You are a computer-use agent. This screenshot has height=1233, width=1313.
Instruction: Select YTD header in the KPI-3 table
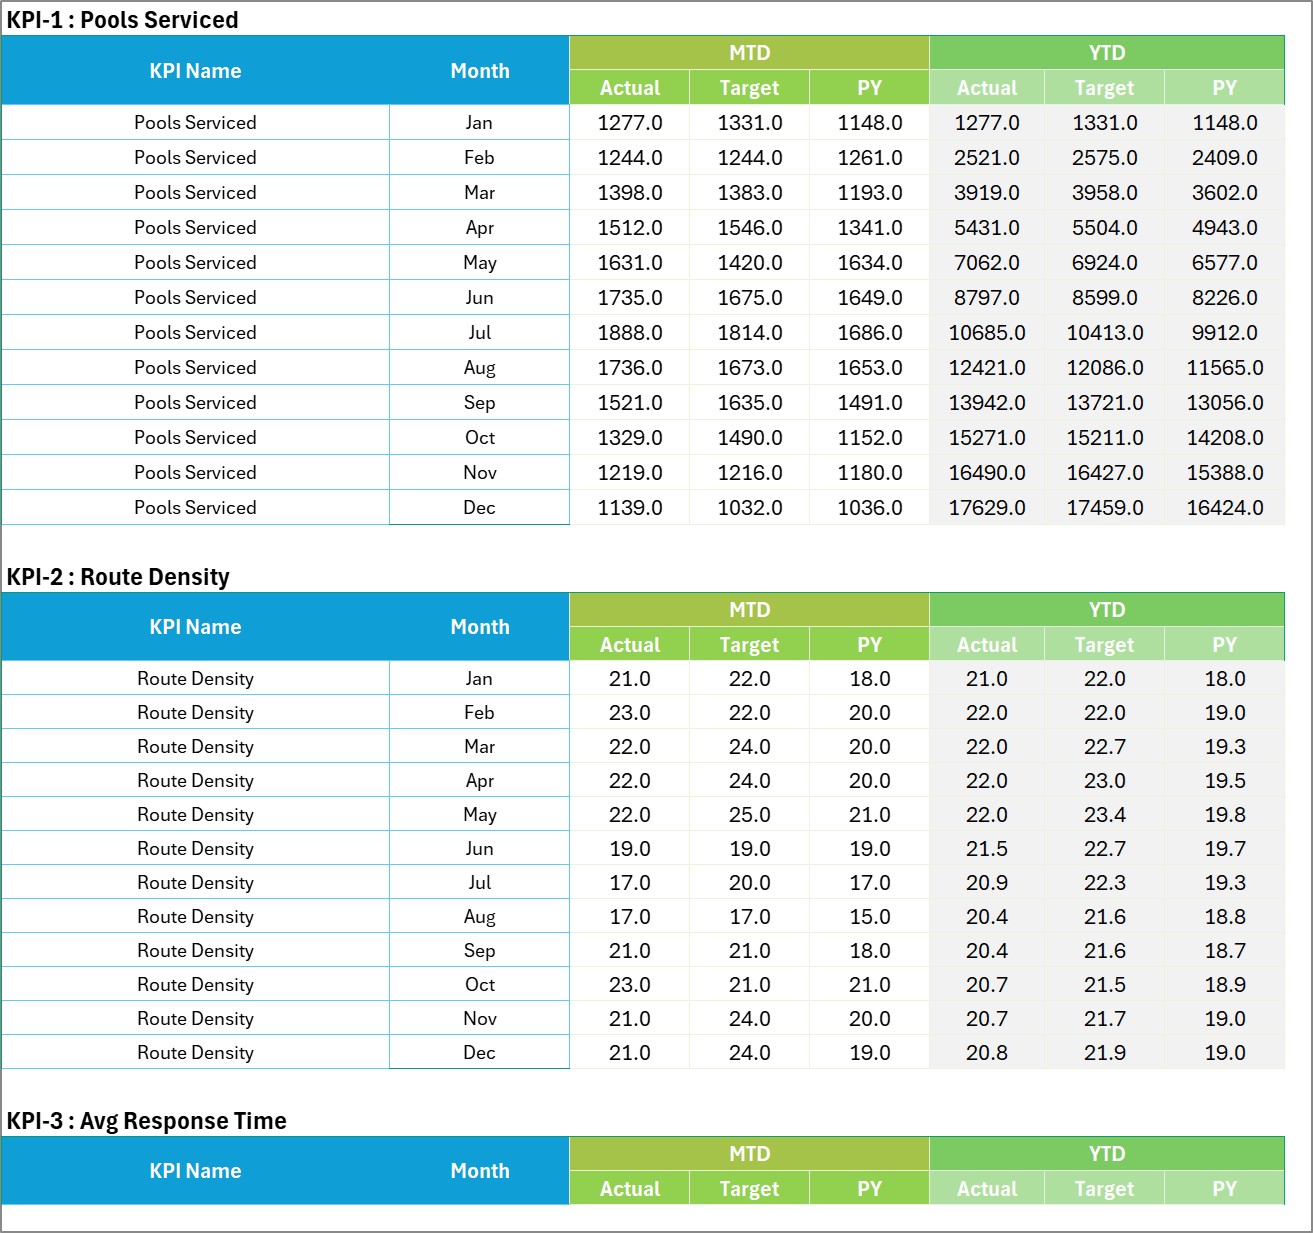point(1107,1154)
